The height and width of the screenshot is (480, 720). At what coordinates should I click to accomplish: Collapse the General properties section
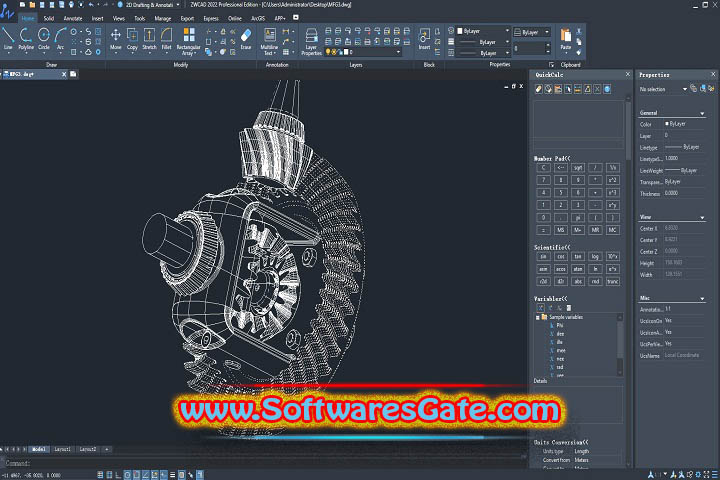click(702, 113)
